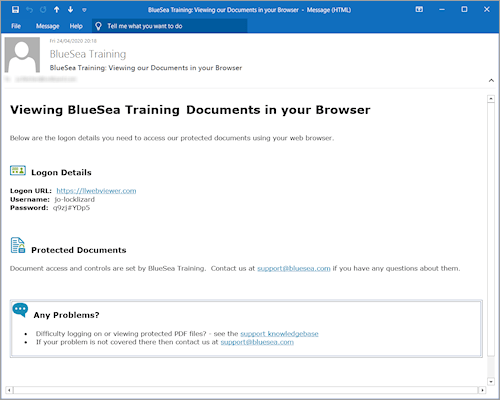
Task: Open the File menu
Action: pyautogui.click(x=16, y=26)
